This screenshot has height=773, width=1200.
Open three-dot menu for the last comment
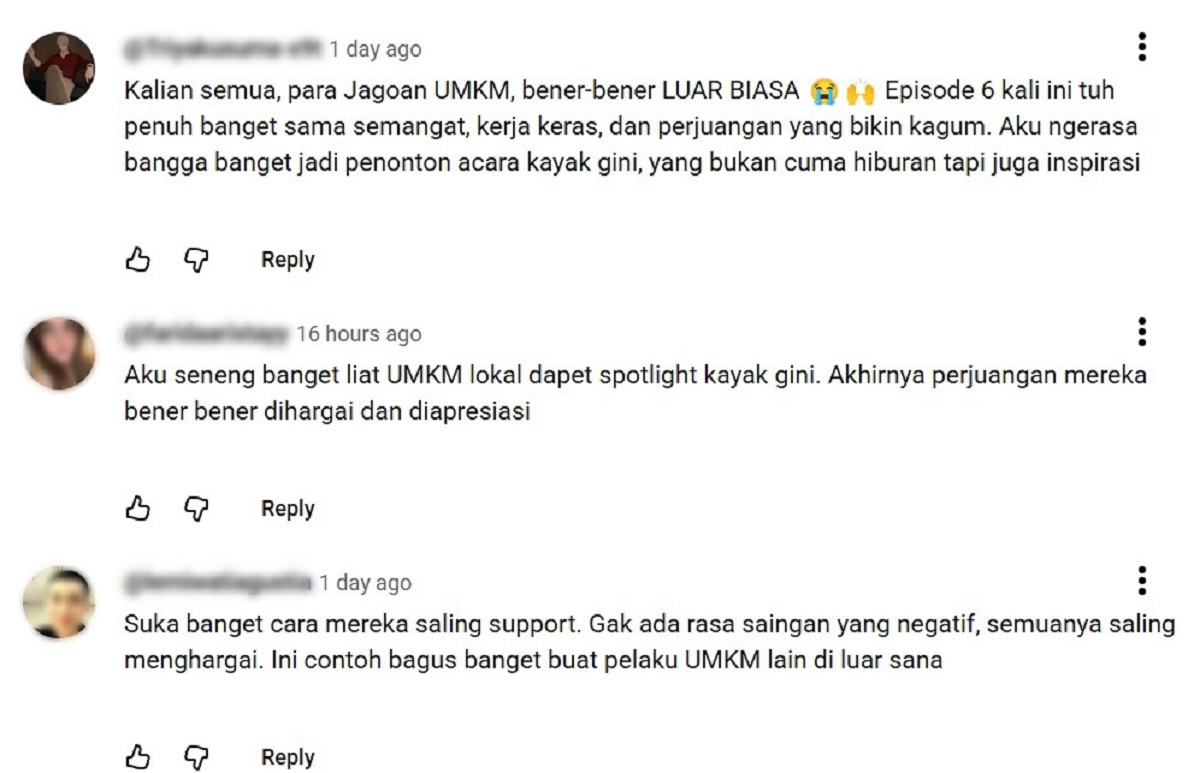[x=1142, y=580]
